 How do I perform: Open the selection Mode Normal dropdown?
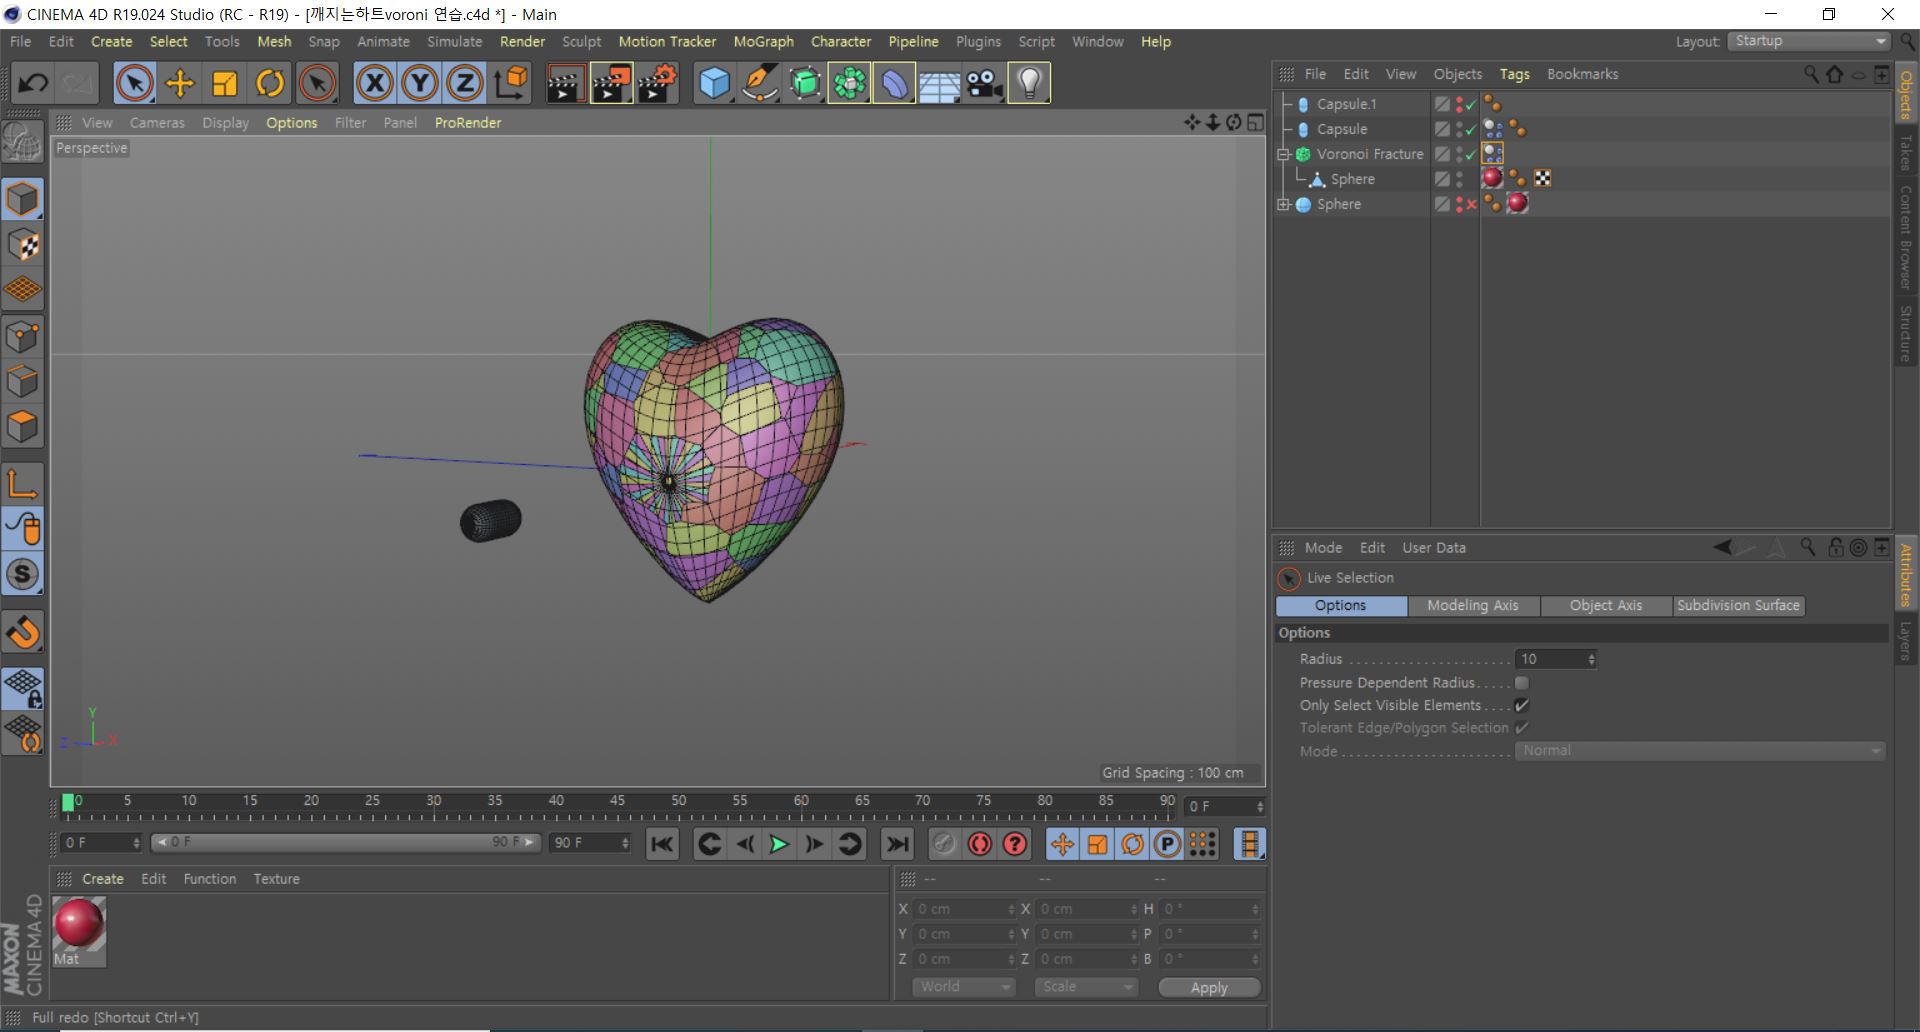[1700, 751]
